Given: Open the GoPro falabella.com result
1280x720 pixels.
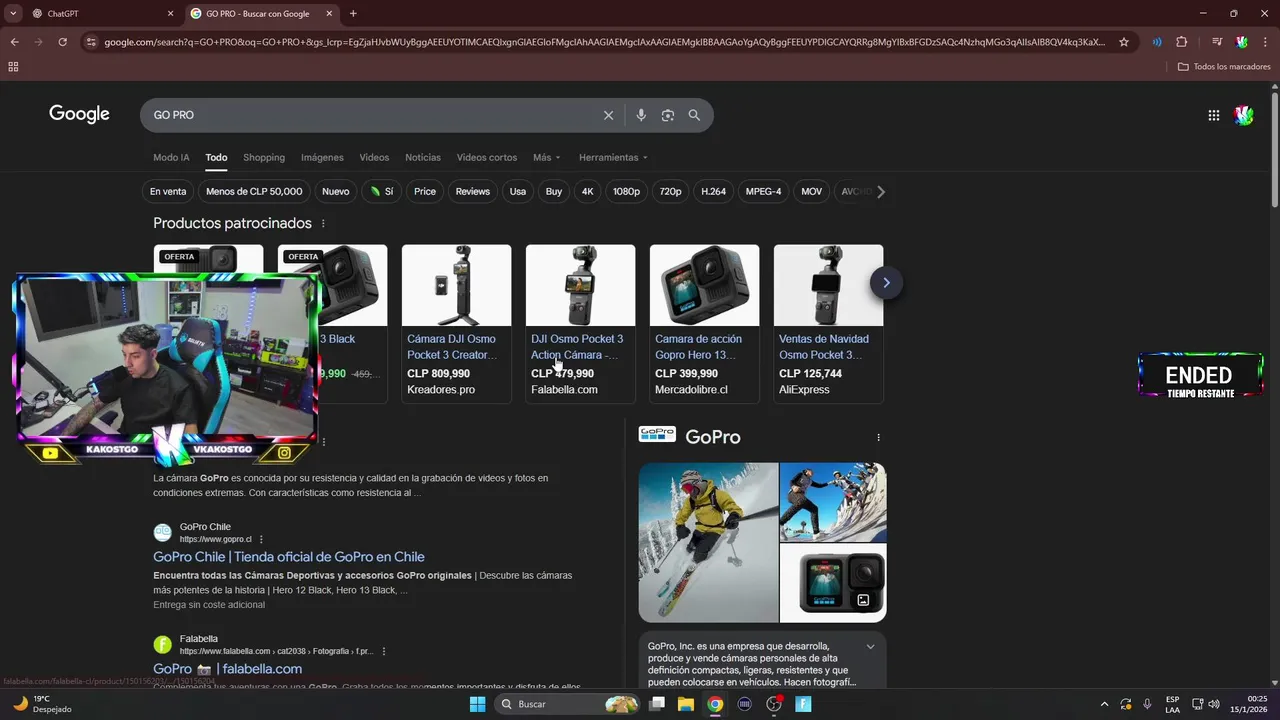Looking at the screenshot, I should (x=228, y=669).
